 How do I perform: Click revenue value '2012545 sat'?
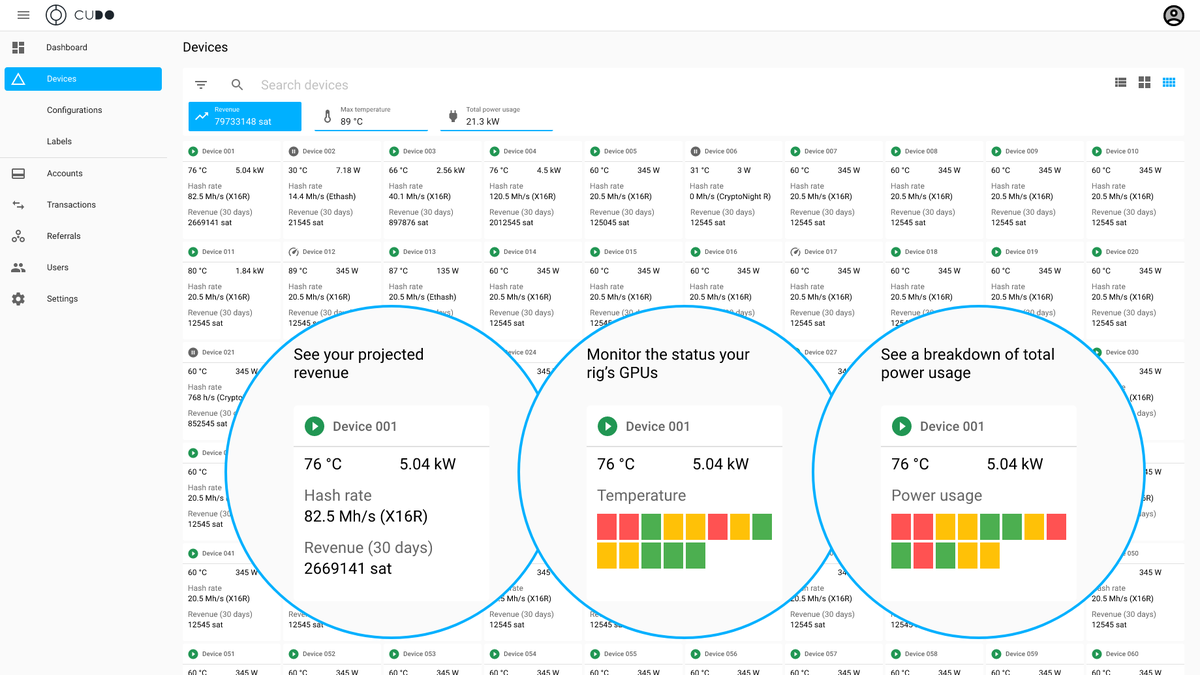point(511,223)
